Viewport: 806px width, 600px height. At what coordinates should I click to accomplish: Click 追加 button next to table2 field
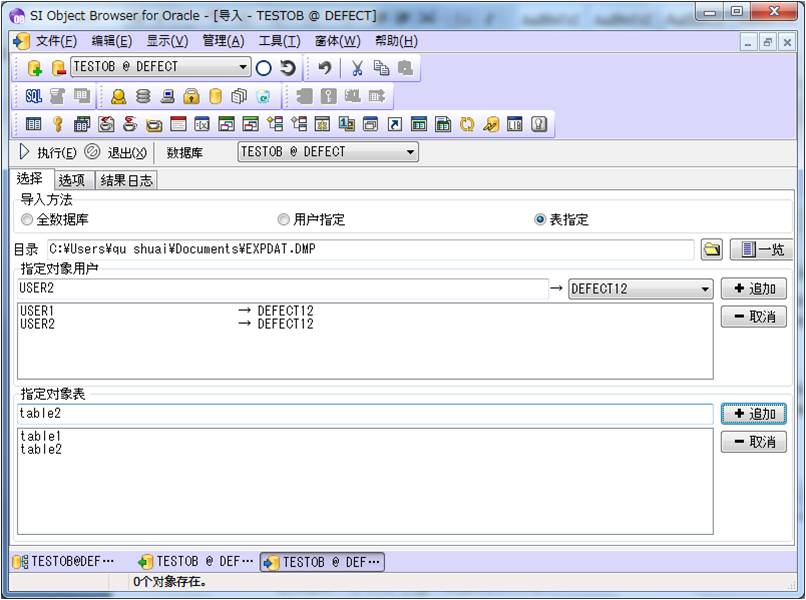pos(753,413)
